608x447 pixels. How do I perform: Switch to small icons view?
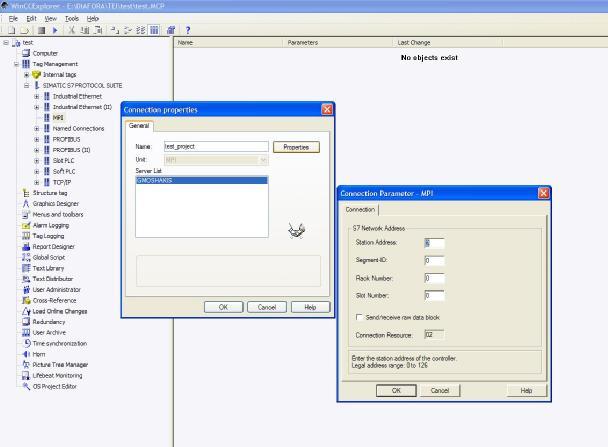[x=128, y=30]
